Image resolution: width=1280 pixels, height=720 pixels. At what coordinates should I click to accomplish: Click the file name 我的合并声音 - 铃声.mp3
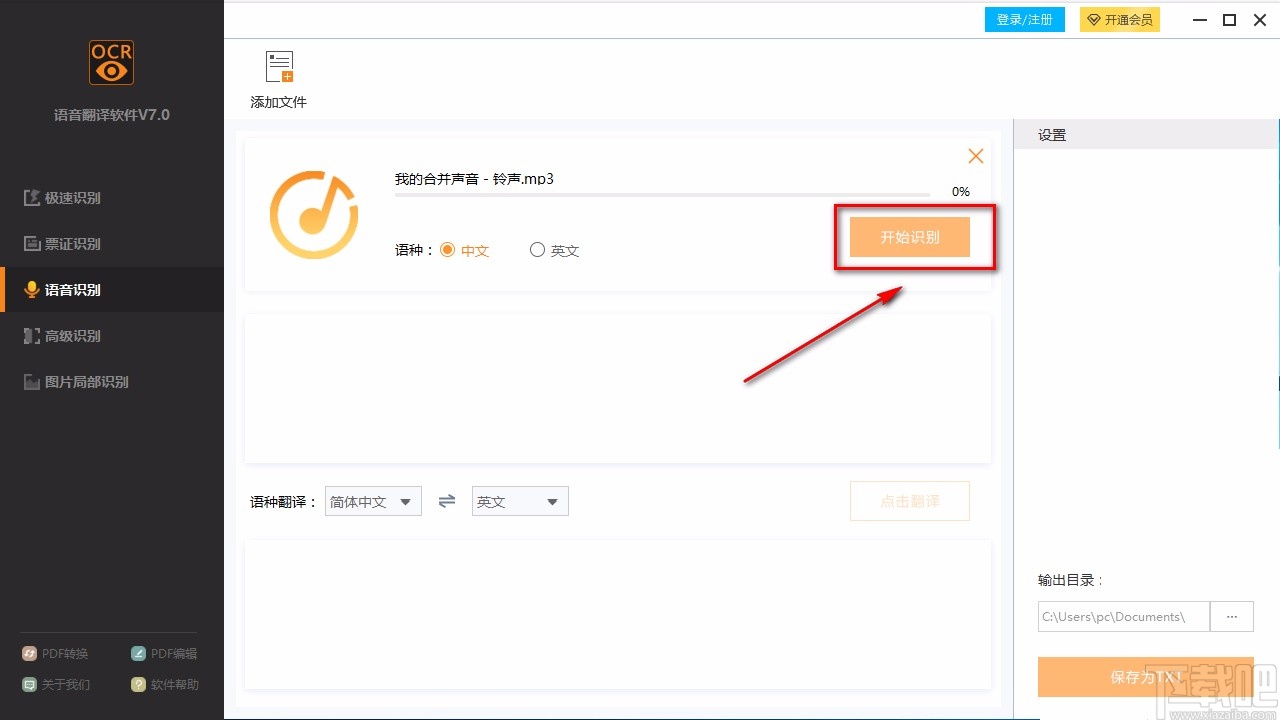(474, 179)
